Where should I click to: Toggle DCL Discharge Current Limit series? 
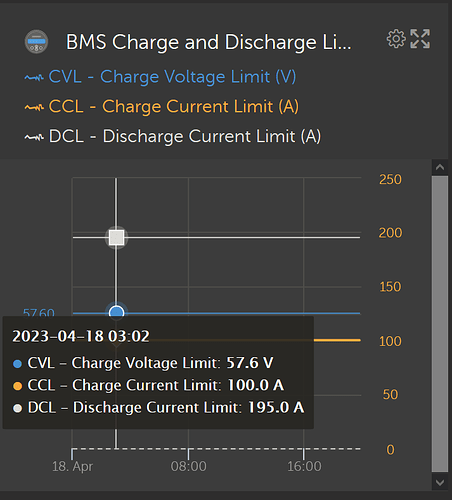point(185,136)
